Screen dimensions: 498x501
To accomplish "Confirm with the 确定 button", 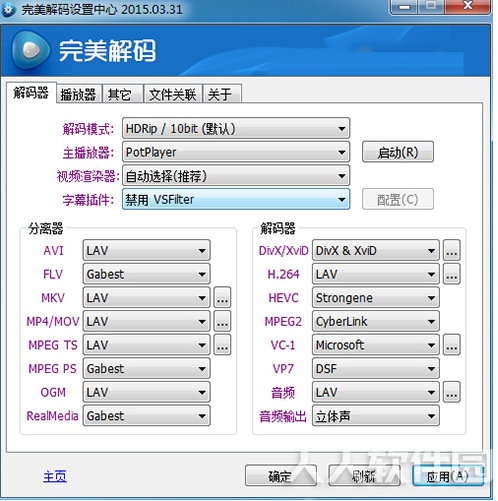I will (281, 475).
